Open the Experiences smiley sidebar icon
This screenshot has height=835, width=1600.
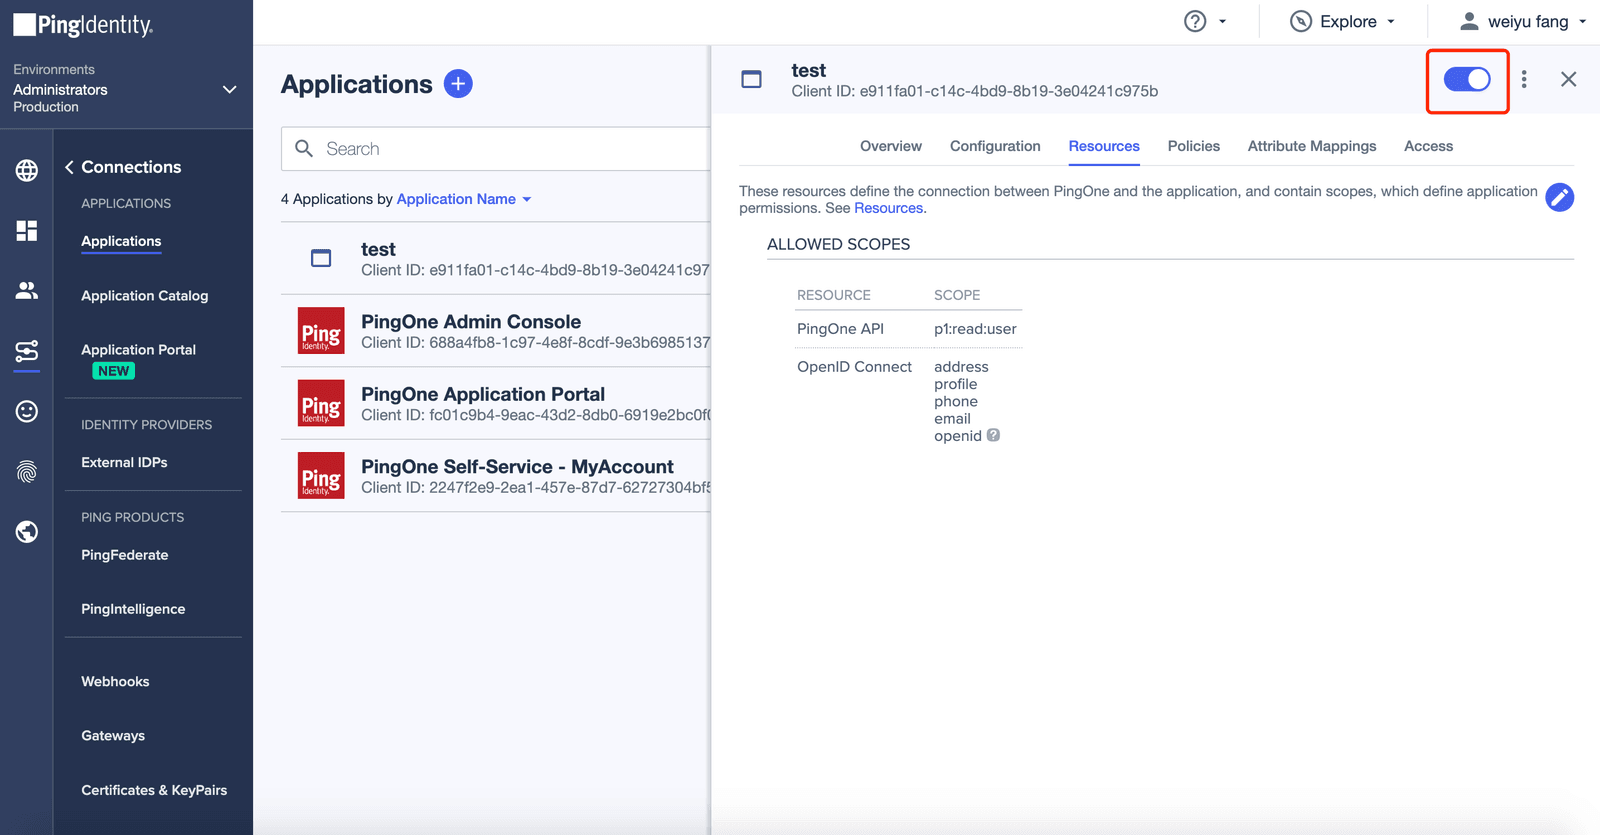click(27, 411)
